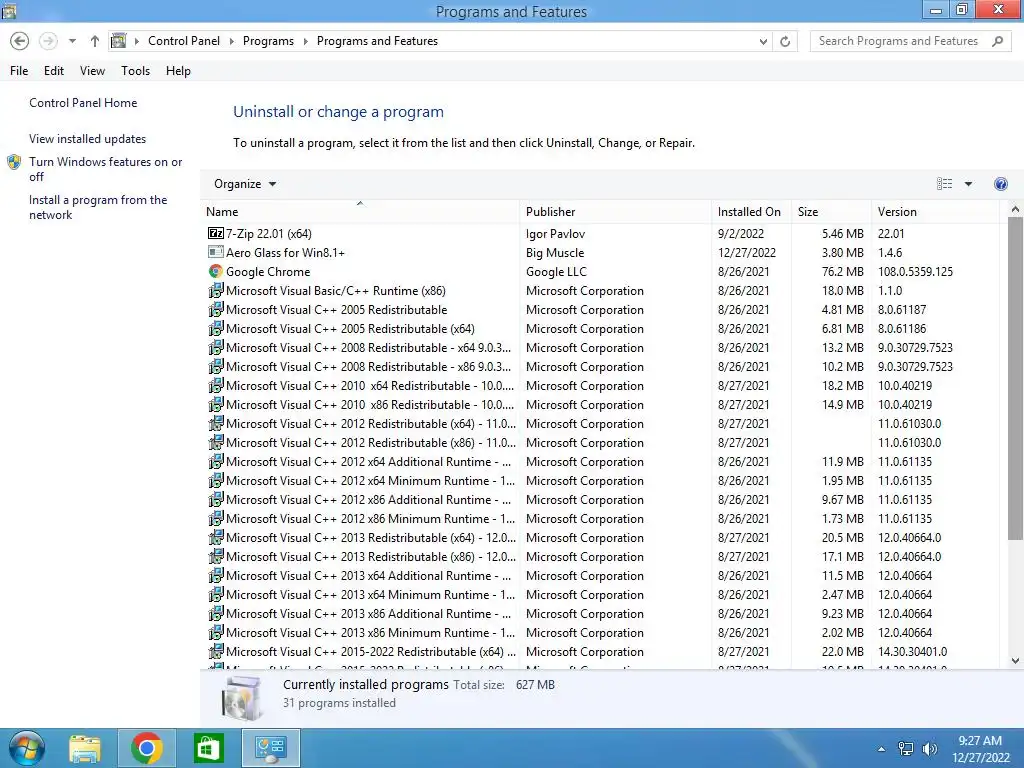1024x768 pixels.
Task: Click icon of Visual C++ 2013 x64 Additional Runtime
Action: 216,575
